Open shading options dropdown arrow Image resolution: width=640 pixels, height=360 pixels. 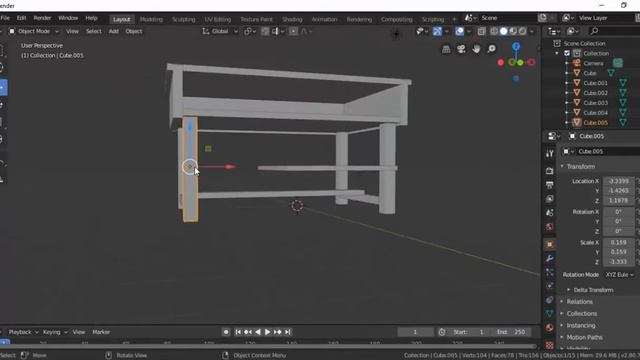531,31
